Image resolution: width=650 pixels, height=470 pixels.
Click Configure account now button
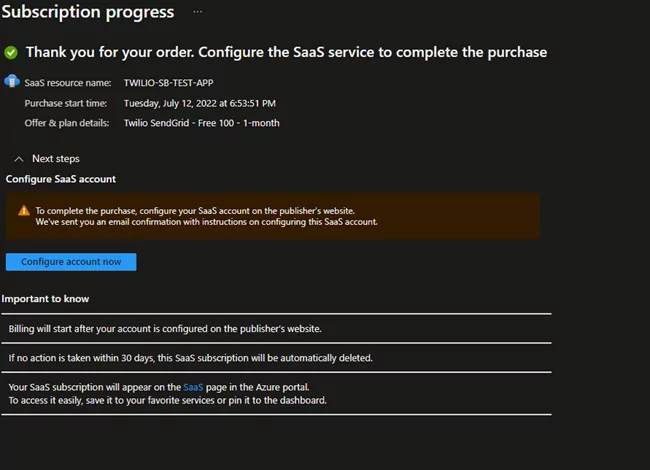[x=71, y=262]
